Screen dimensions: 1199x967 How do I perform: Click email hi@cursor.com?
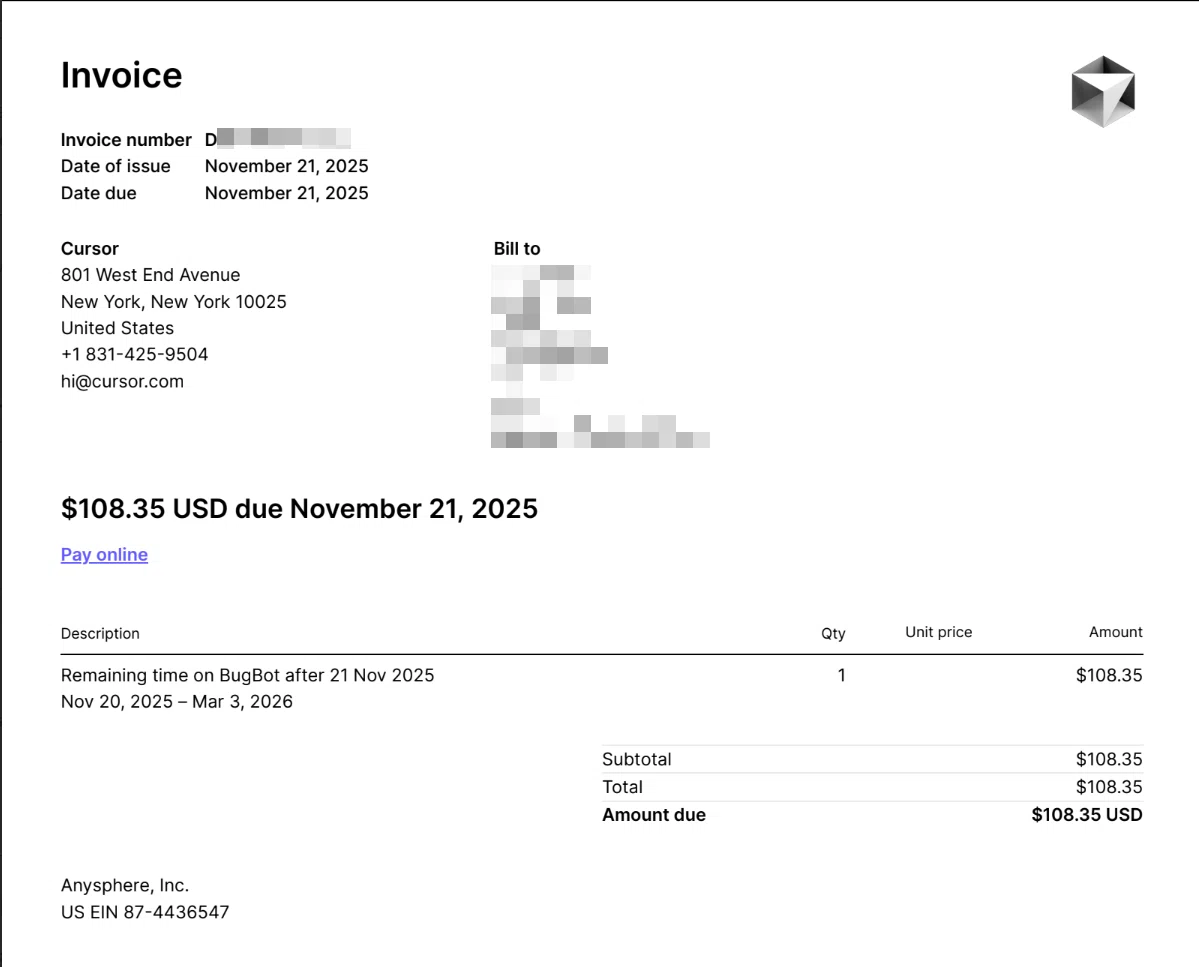(122, 381)
